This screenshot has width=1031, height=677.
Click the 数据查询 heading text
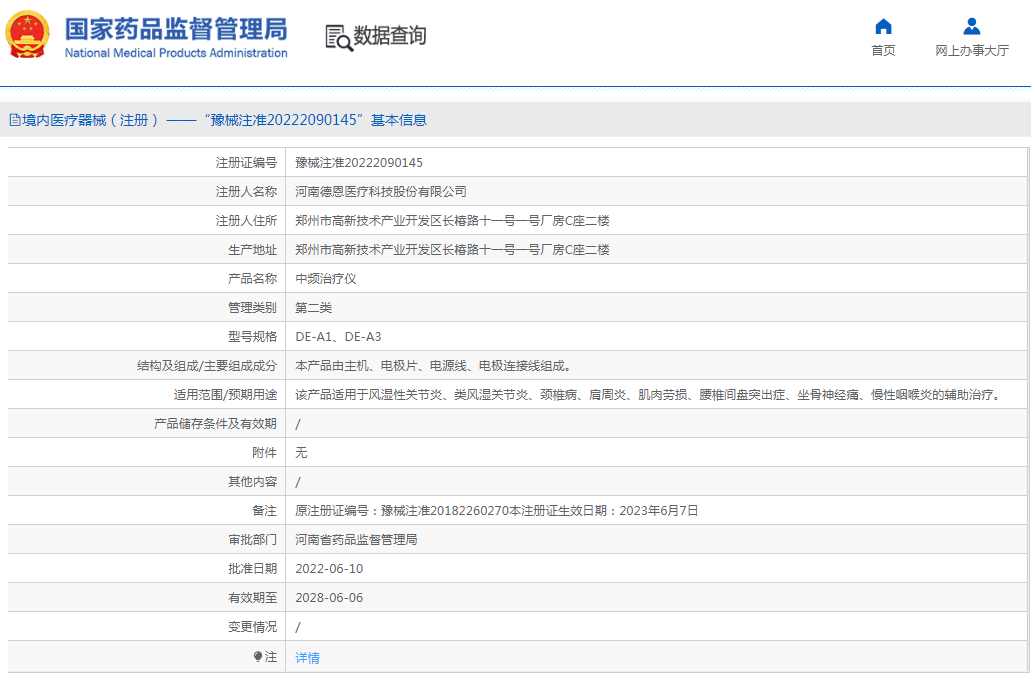[390, 35]
